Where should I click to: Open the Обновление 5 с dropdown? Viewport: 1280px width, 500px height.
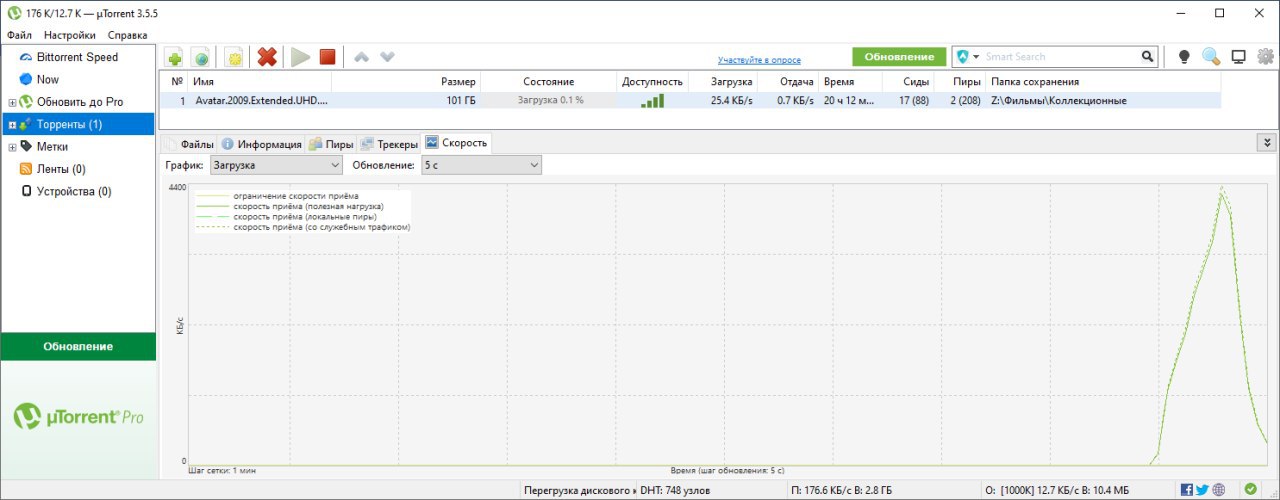tap(481, 165)
